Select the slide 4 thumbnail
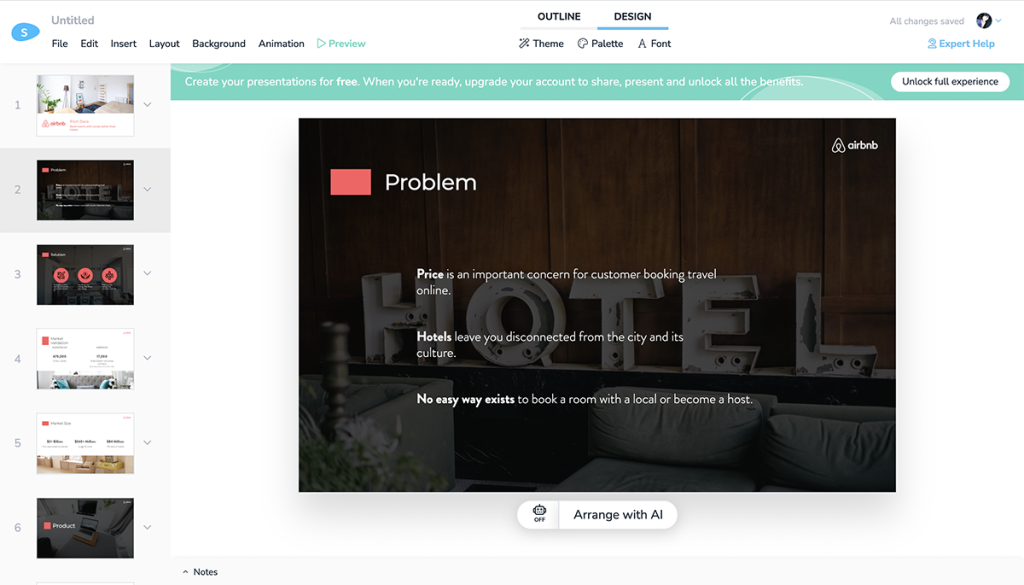Image resolution: width=1024 pixels, height=585 pixels. (85, 358)
